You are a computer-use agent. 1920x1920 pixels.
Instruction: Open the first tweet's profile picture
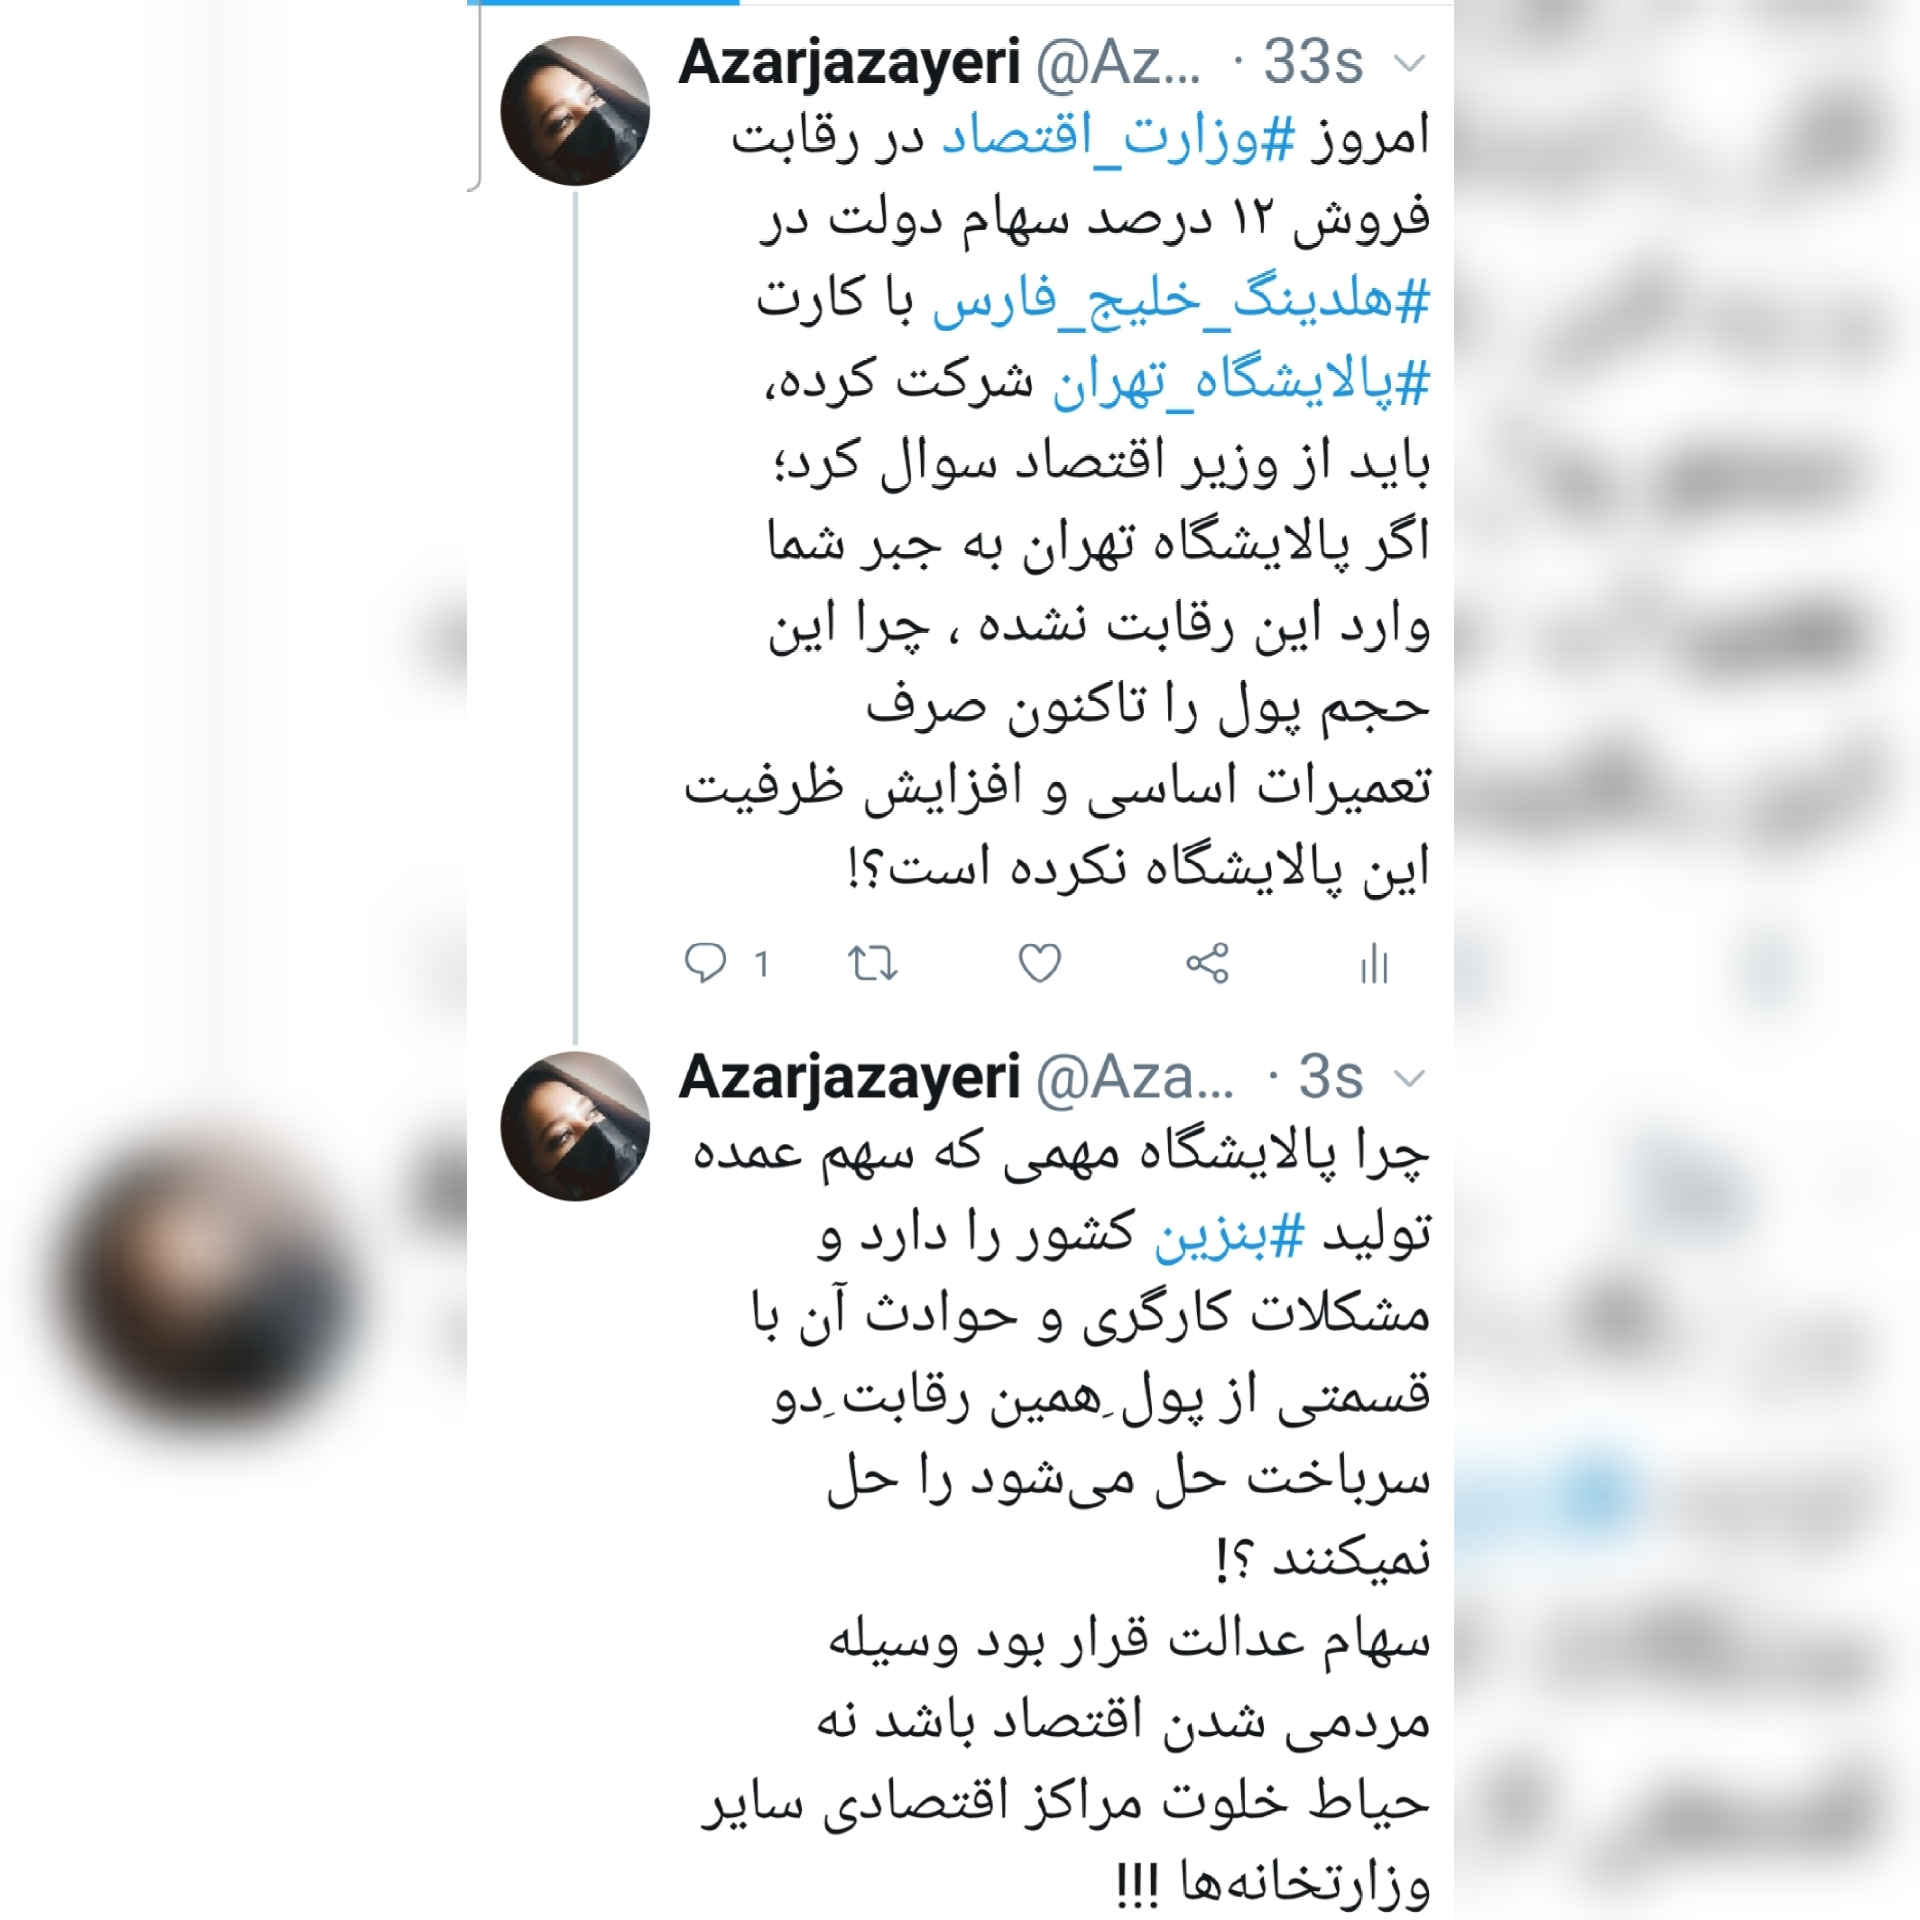pos(575,111)
